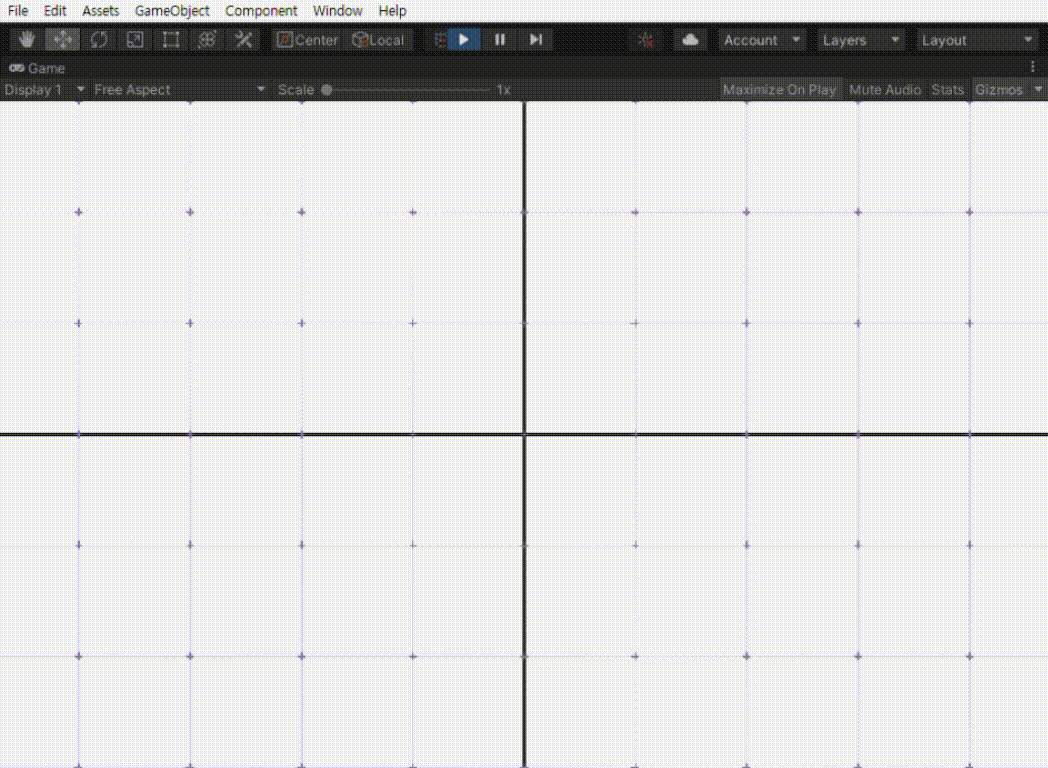This screenshot has width=1048, height=768.
Task: Select the Rect transform tool
Action: pyautogui.click(x=171, y=40)
